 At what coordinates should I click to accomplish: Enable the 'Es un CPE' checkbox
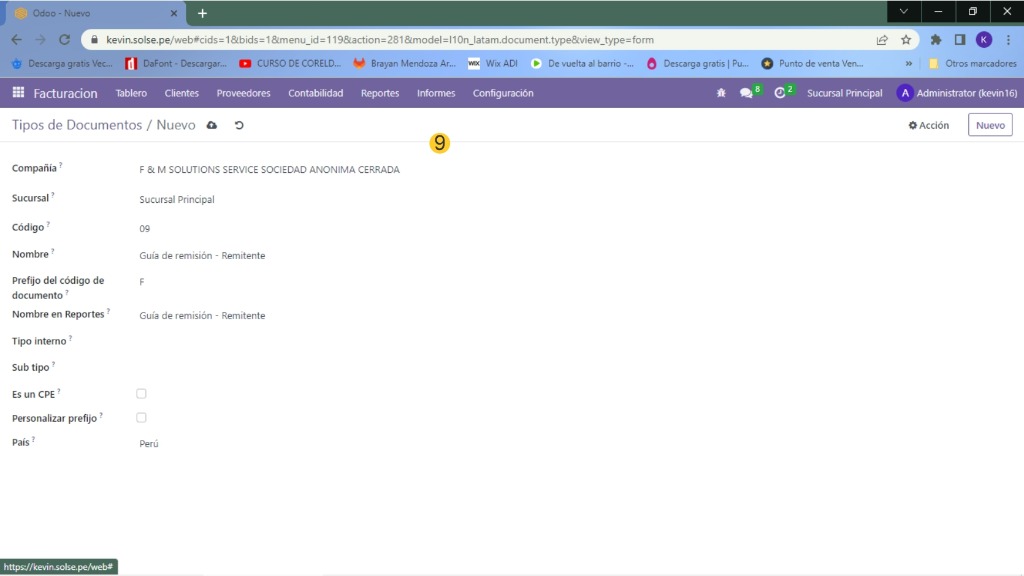tap(141, 394)
